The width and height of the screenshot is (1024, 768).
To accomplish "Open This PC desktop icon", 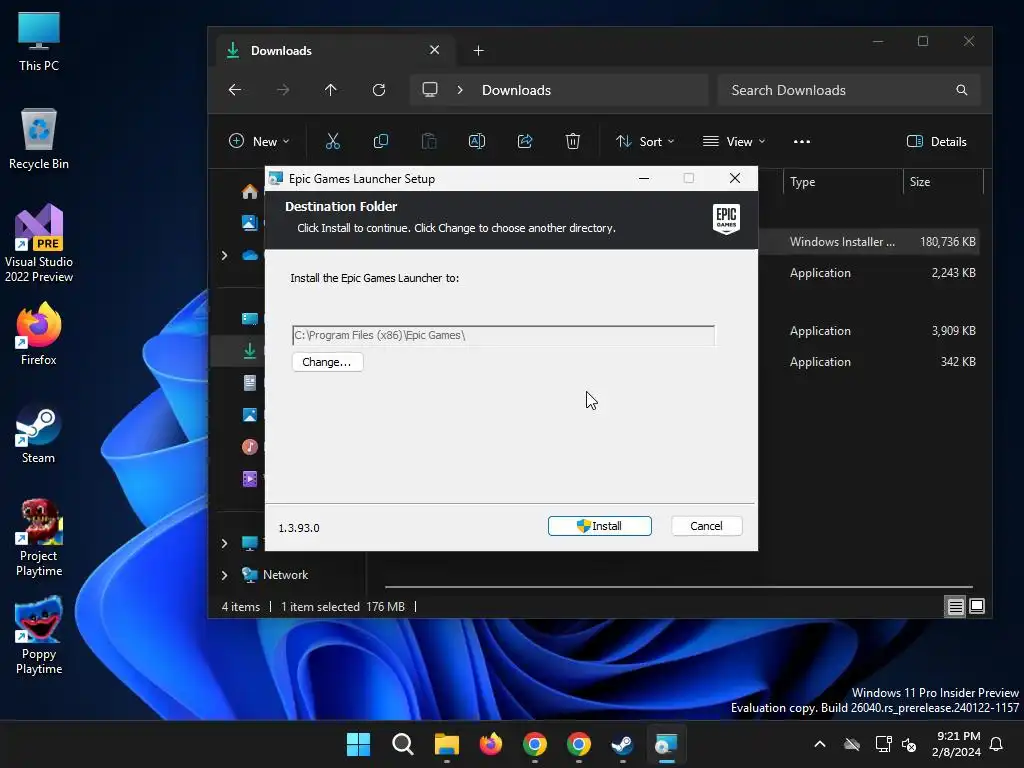I will coord(39,40).
